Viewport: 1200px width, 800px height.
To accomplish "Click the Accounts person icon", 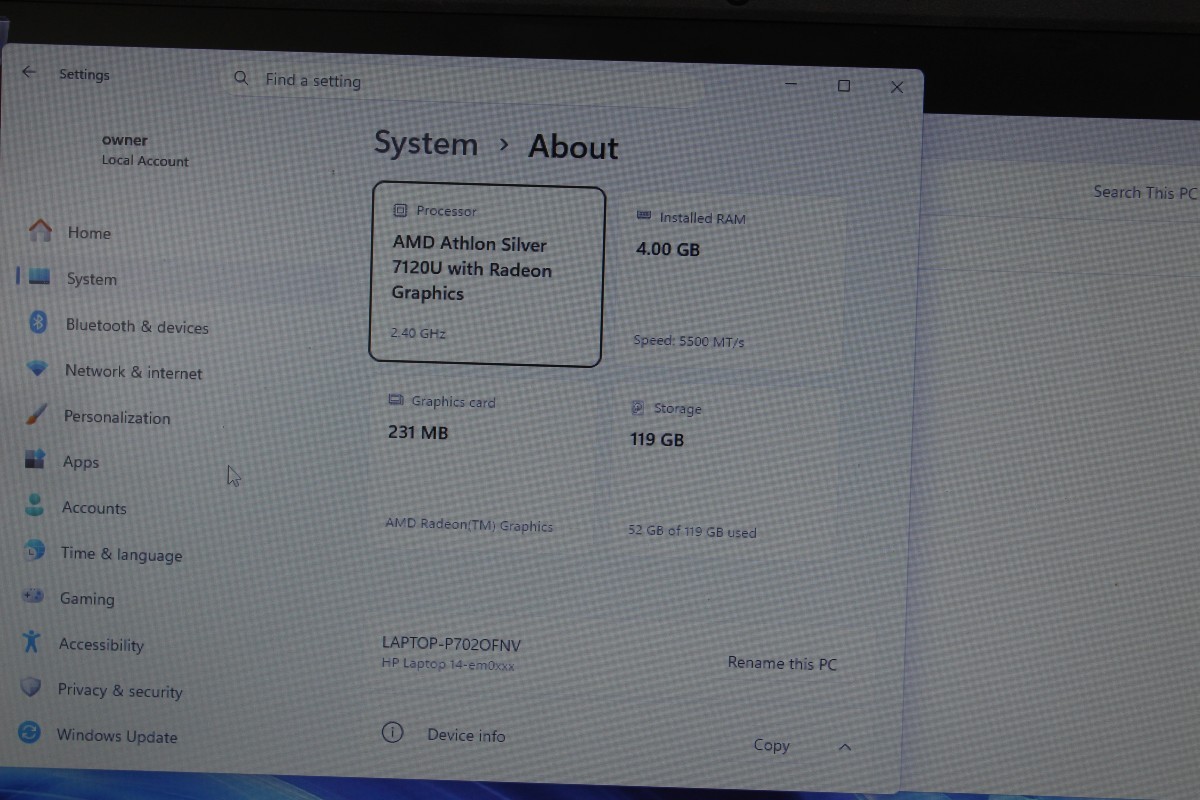I will tap(35, 505).
